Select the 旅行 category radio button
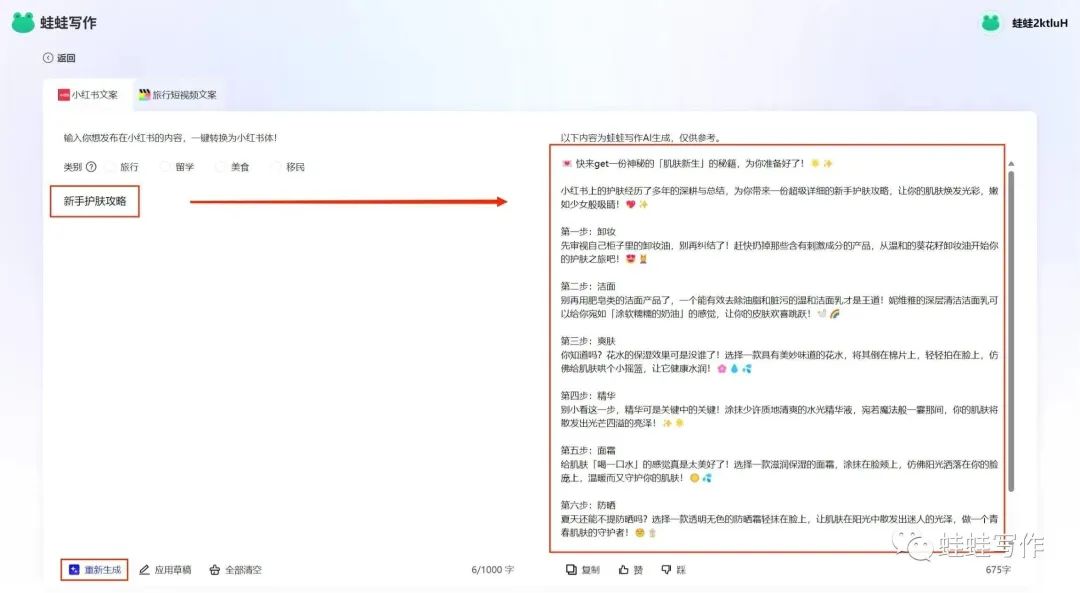 point(110,166)
